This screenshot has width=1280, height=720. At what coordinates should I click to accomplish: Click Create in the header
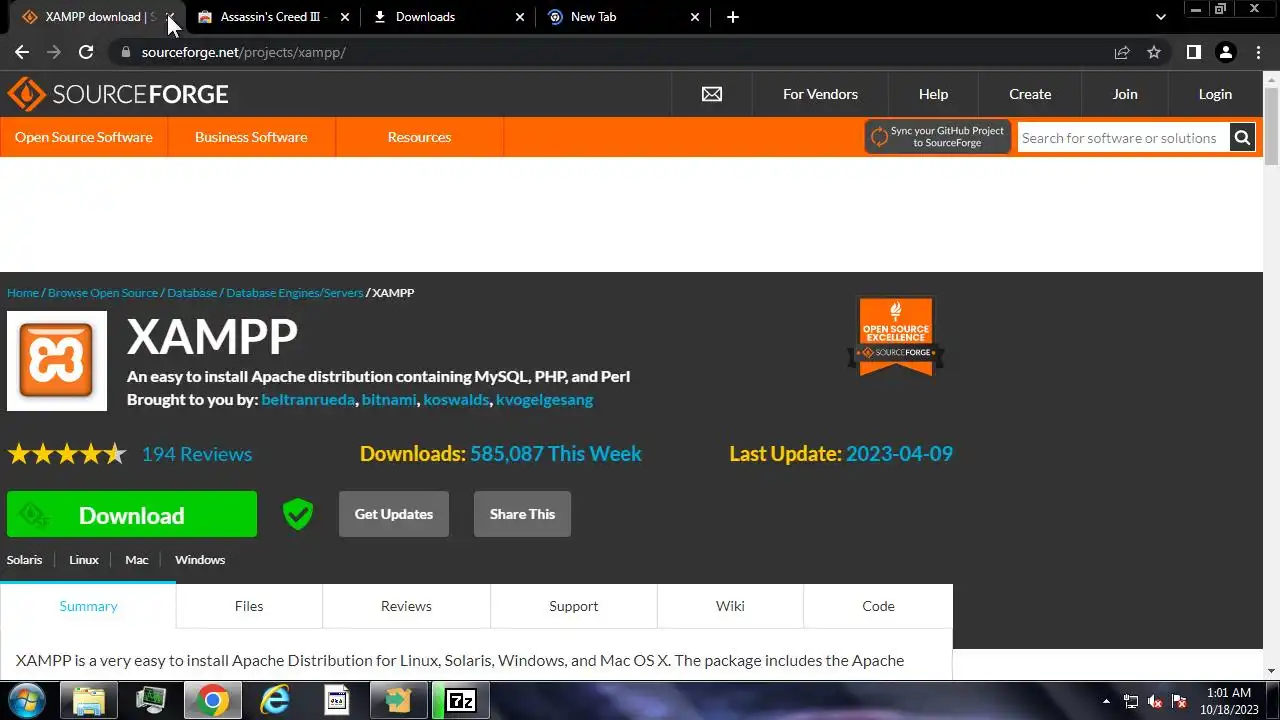coord(1030,94)
